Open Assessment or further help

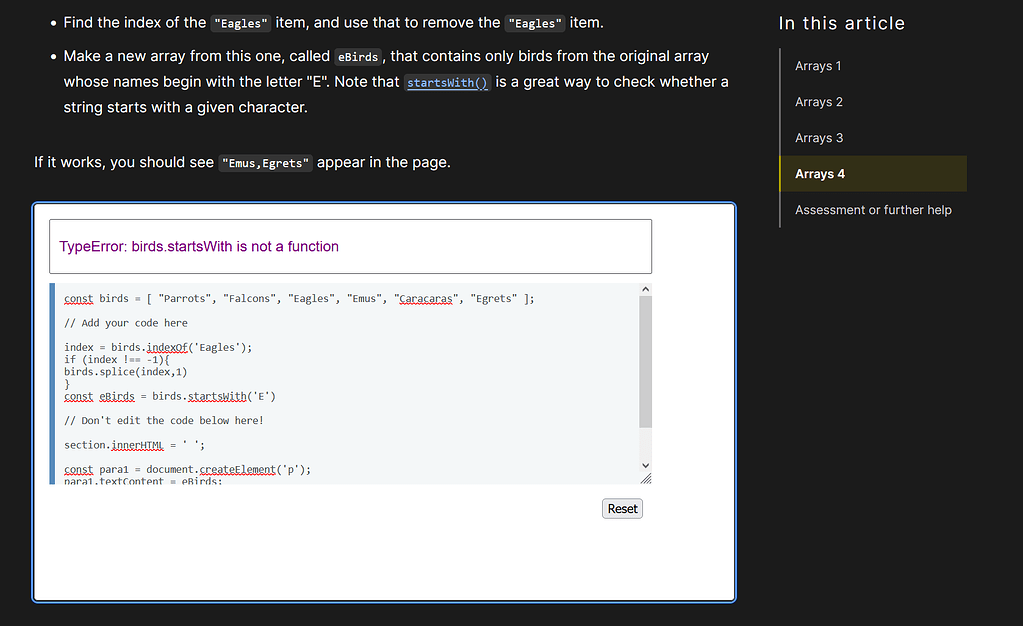click(871, 209)
